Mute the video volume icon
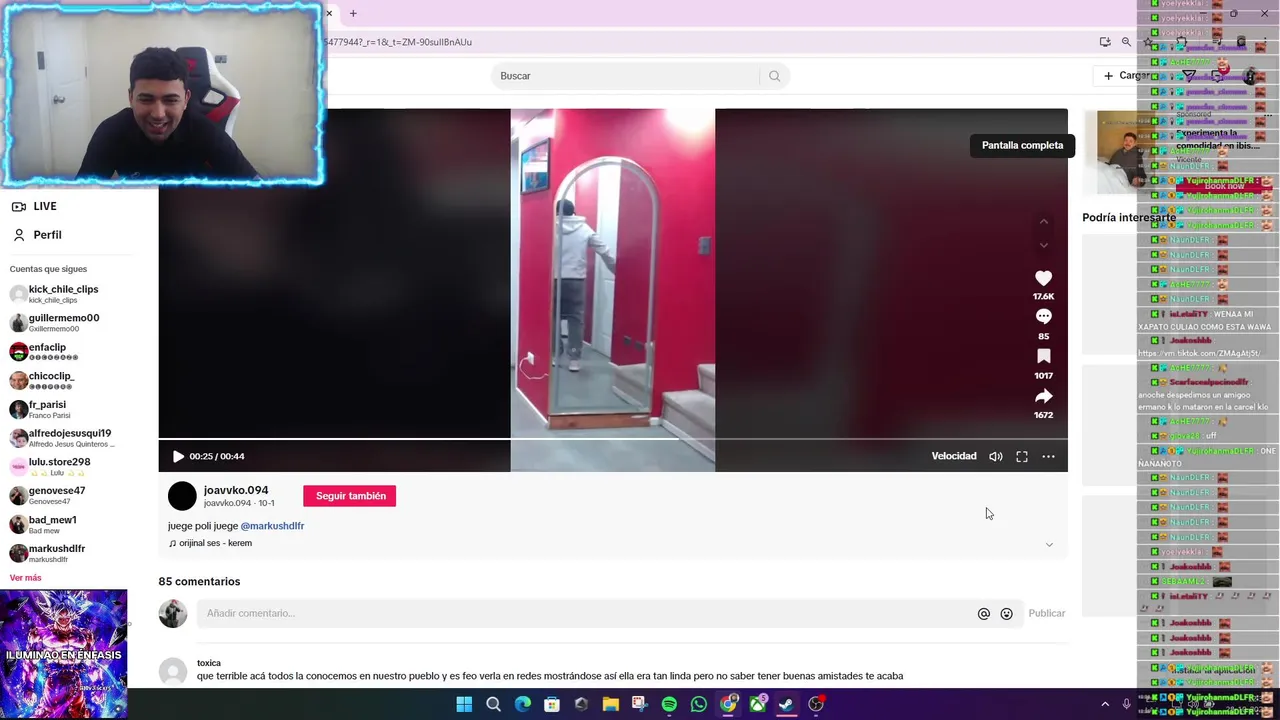 pyautogui.click(x=995, y=456)
